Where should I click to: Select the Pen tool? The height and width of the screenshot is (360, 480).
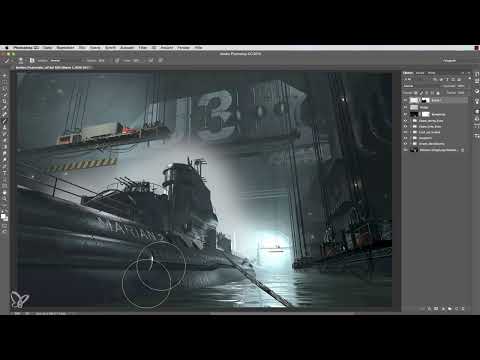[4, 166]
